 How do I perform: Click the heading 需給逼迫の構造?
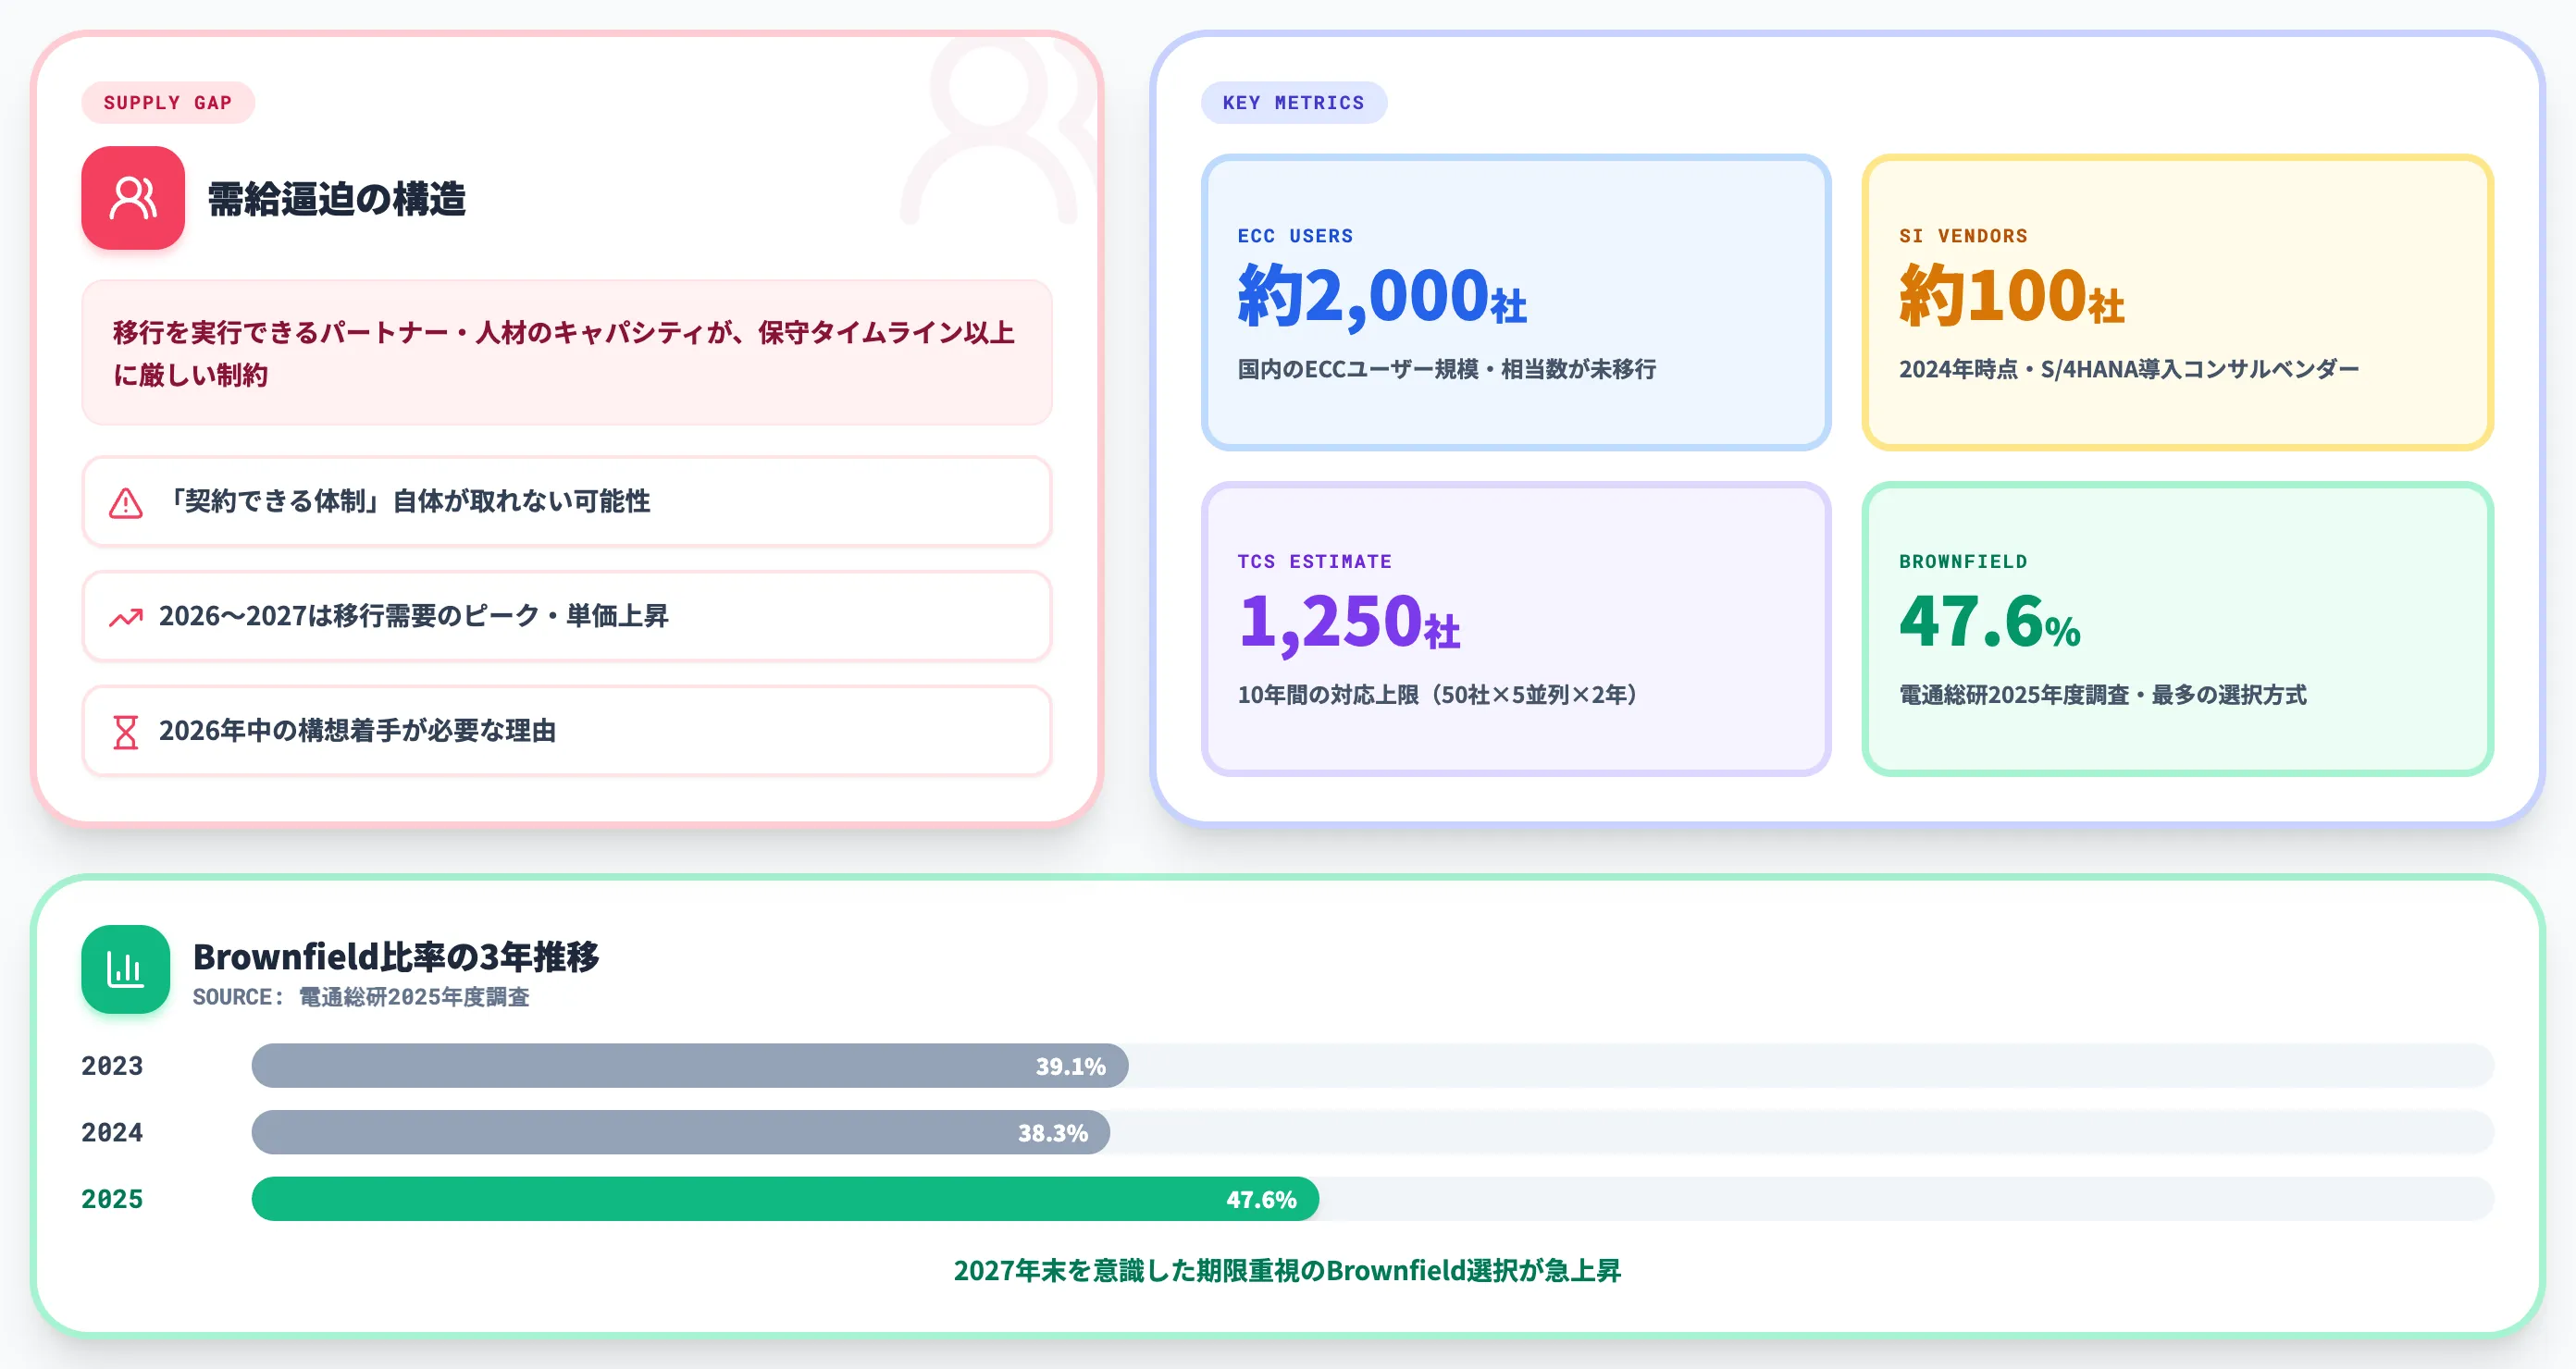(337, 199)
